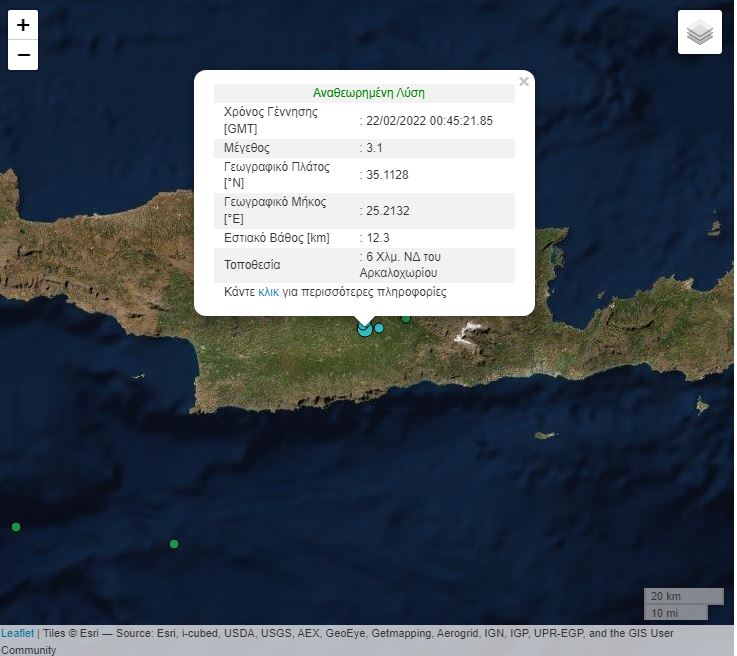The height and width of the screenshot is (656, 737).
Task: Open the 'κλικ' link for more information
Action: click(268, 292)
